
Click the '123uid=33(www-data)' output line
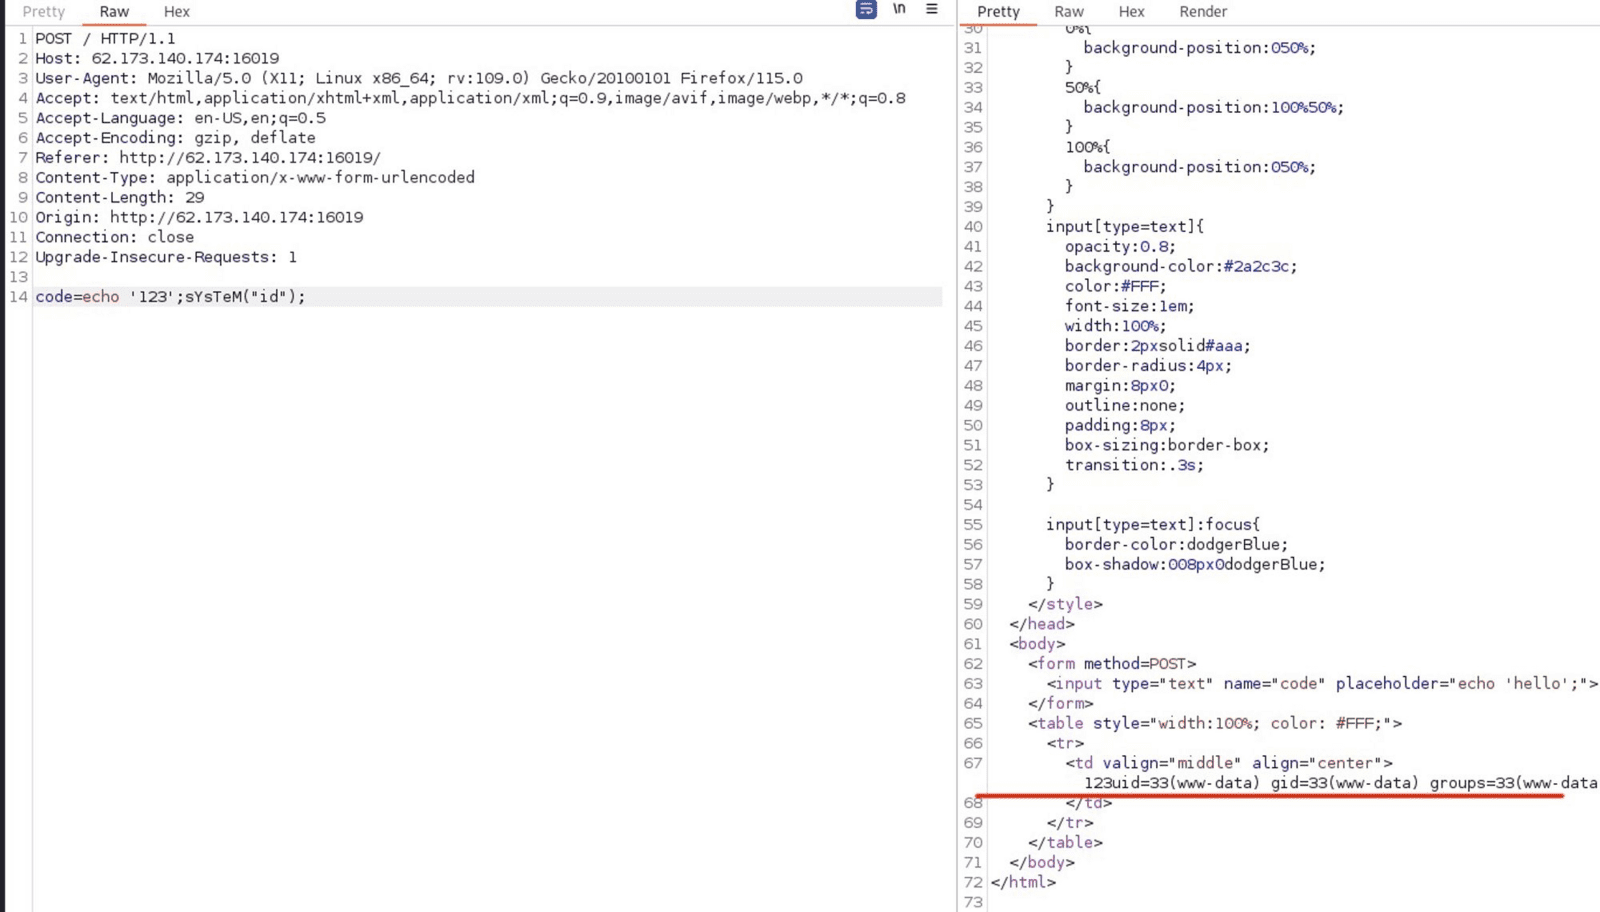(x=1341, y=783)
